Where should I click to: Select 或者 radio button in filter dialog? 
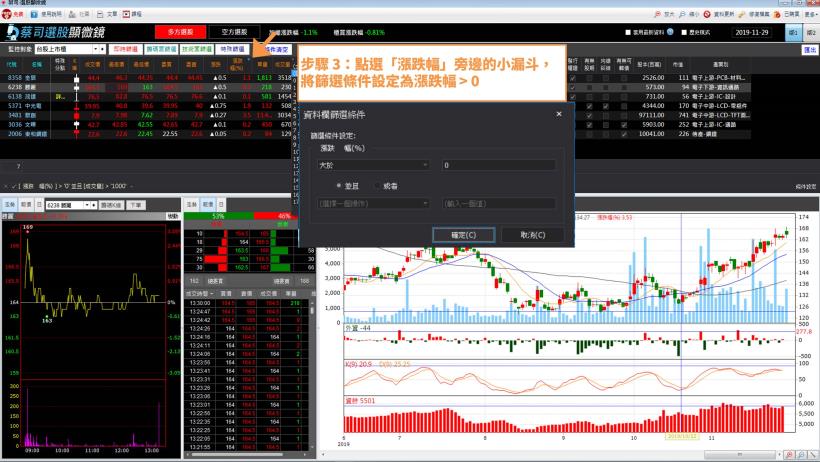click(378, 186)
